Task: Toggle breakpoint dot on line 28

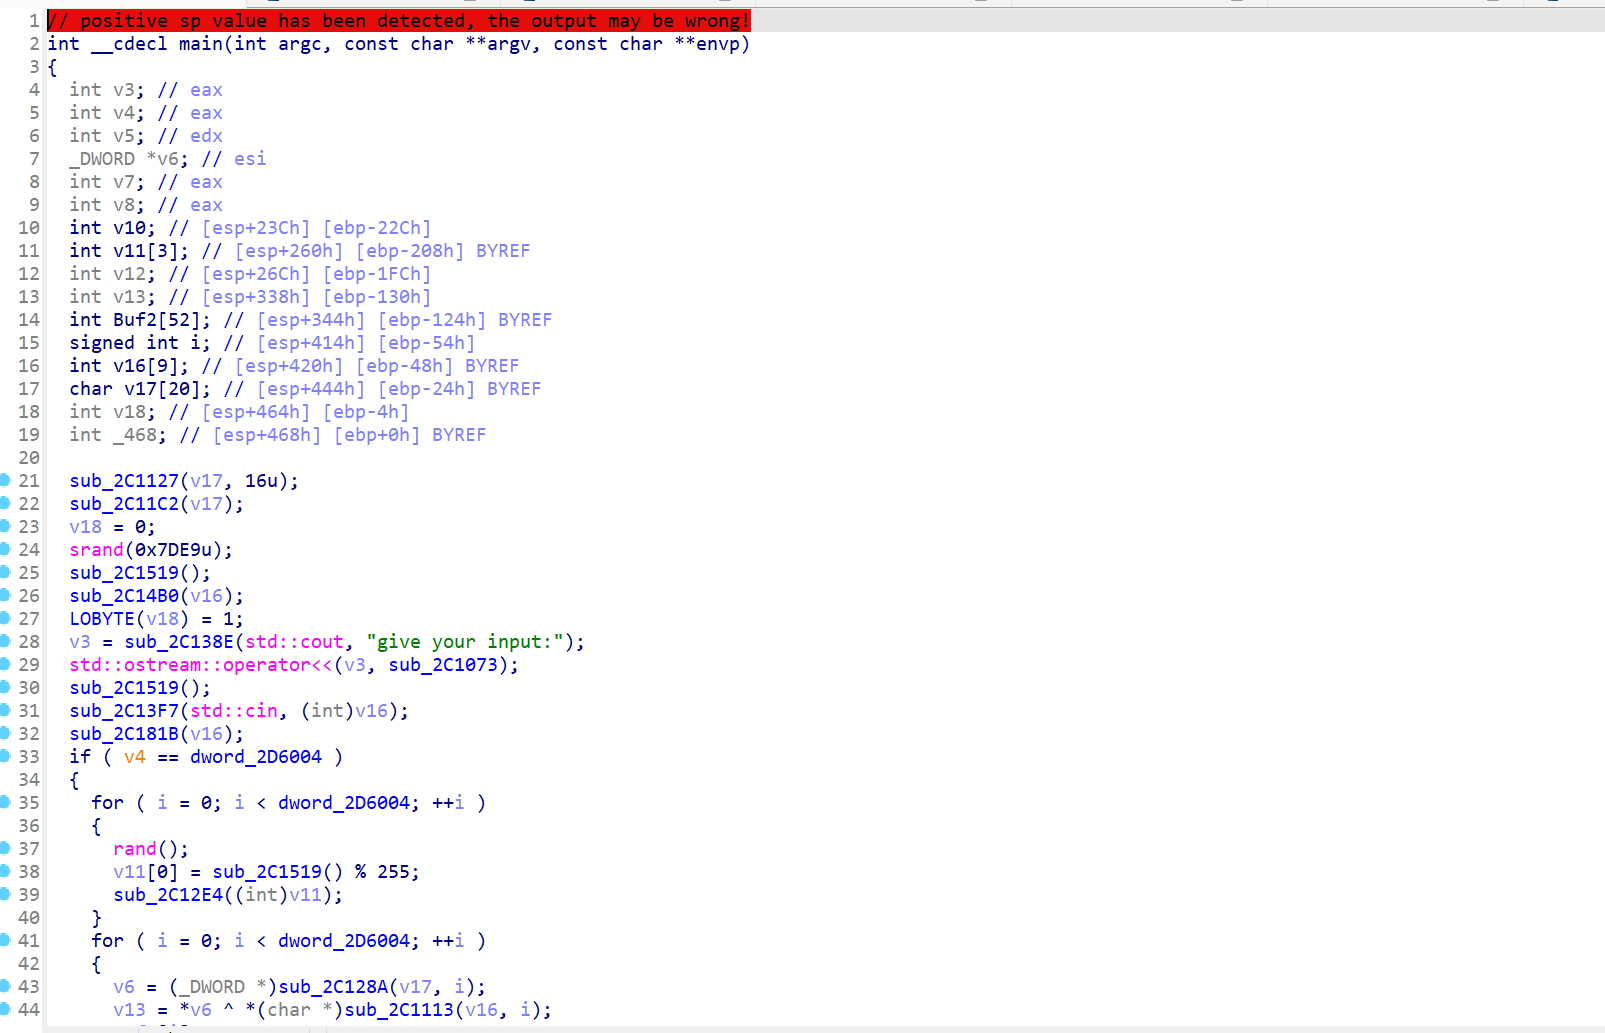Action: [x=5, y=641]
